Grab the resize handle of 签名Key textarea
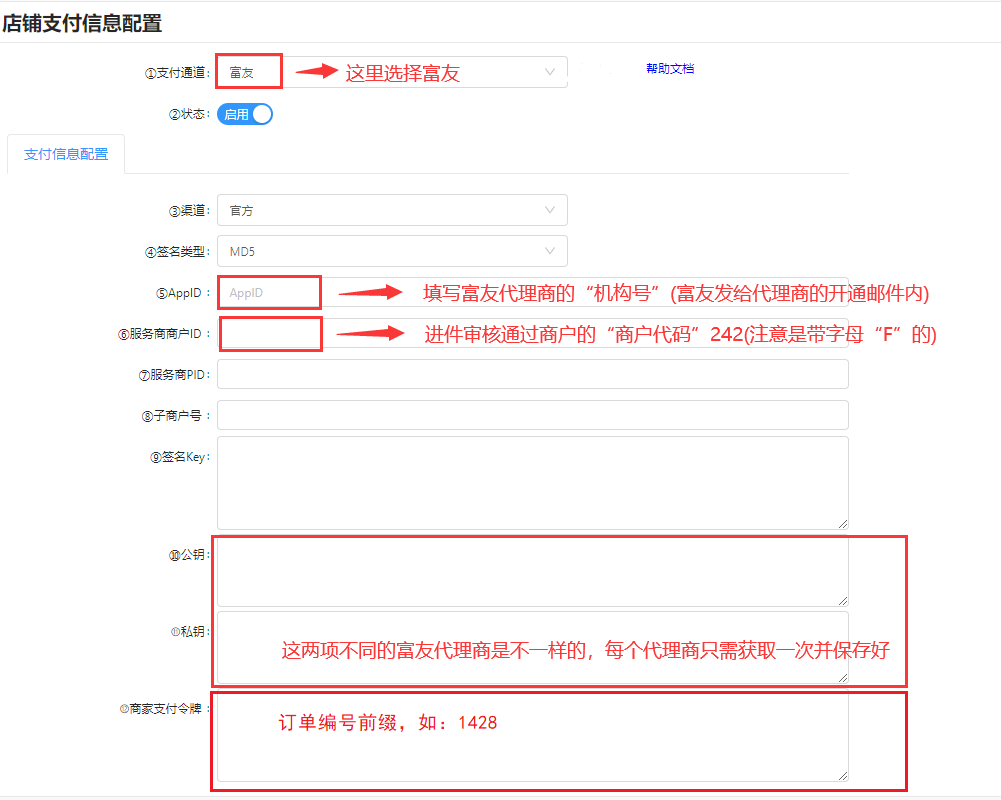This screenshot has width=1001, height=800. pos(843,524)
